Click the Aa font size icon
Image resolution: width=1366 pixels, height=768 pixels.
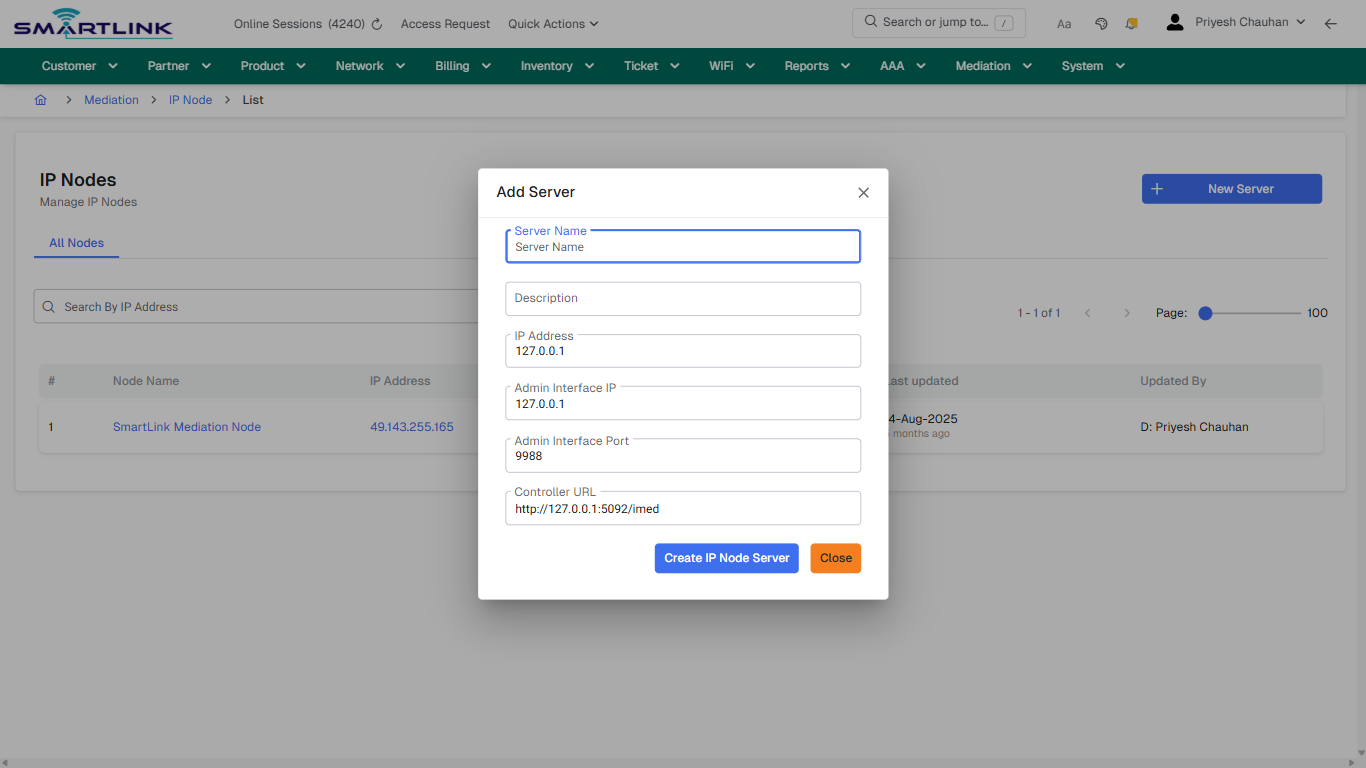point(1064,23)
